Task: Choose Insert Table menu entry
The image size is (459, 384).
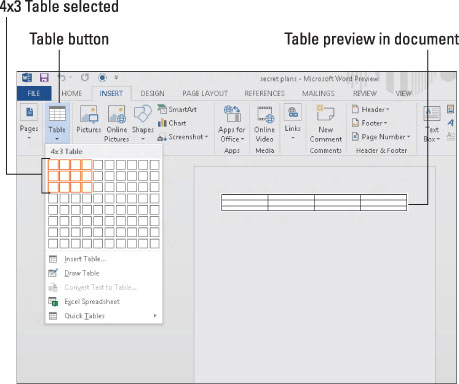Action: 103,259
